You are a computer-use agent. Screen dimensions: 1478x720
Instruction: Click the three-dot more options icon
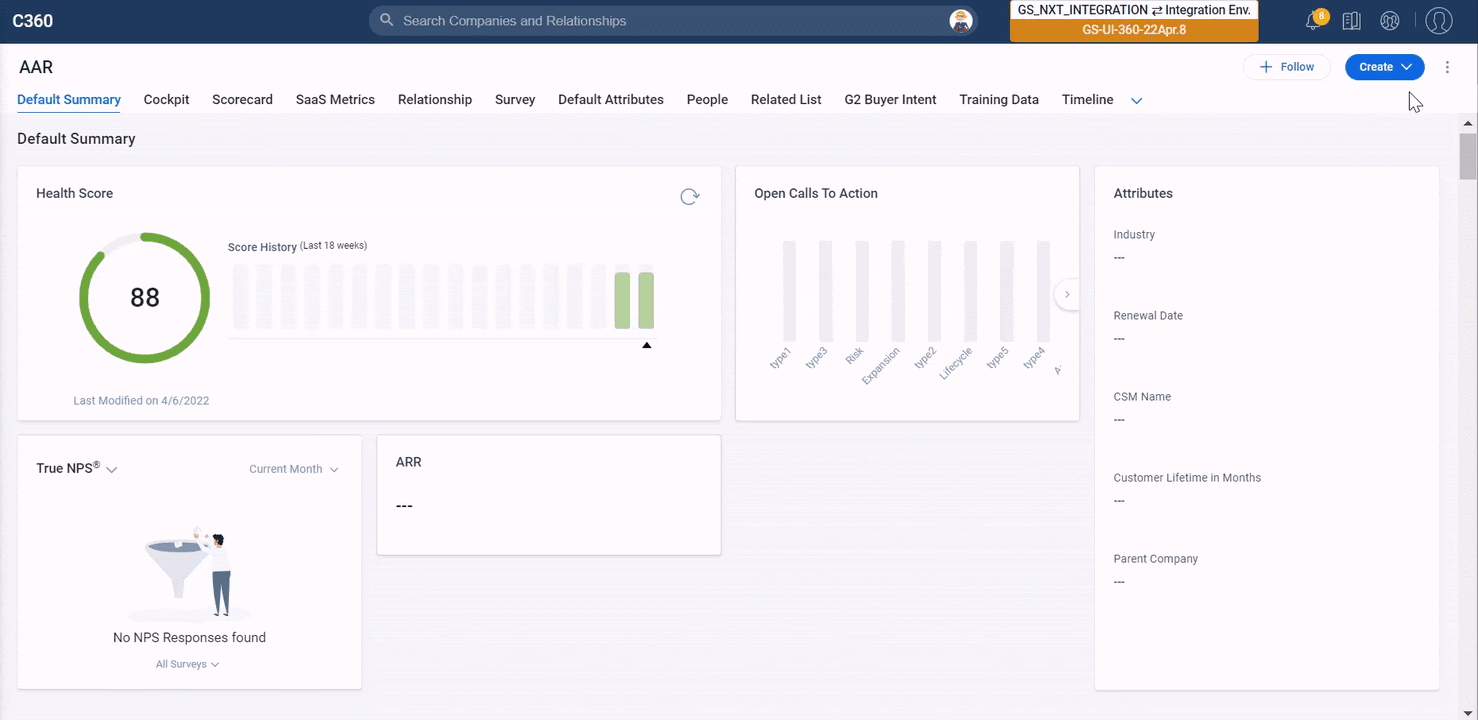coord(1447,67)
